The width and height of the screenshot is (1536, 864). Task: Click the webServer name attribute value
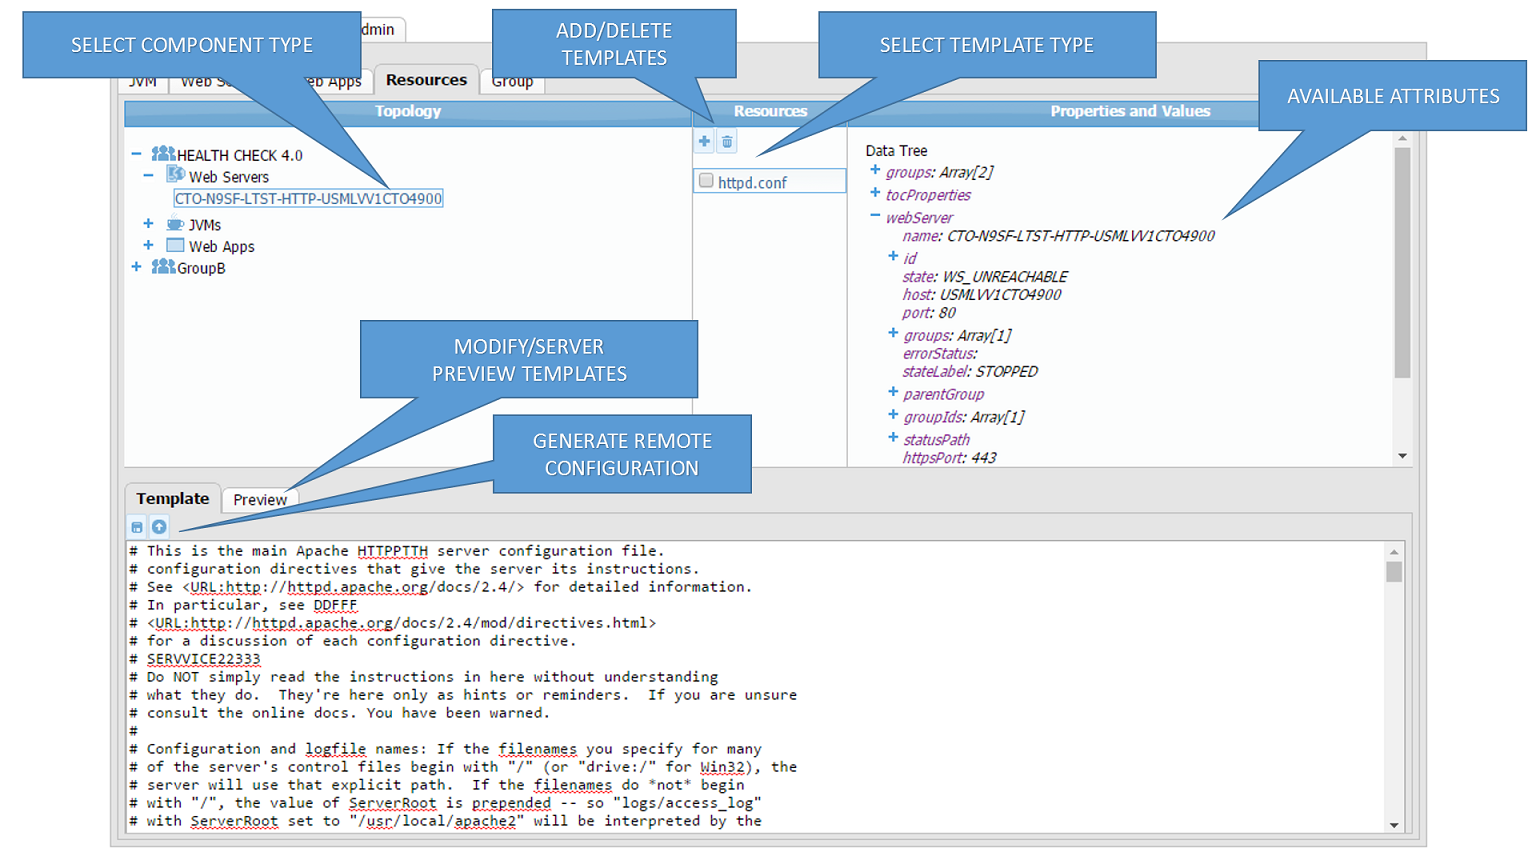[x=1081, y=236]
